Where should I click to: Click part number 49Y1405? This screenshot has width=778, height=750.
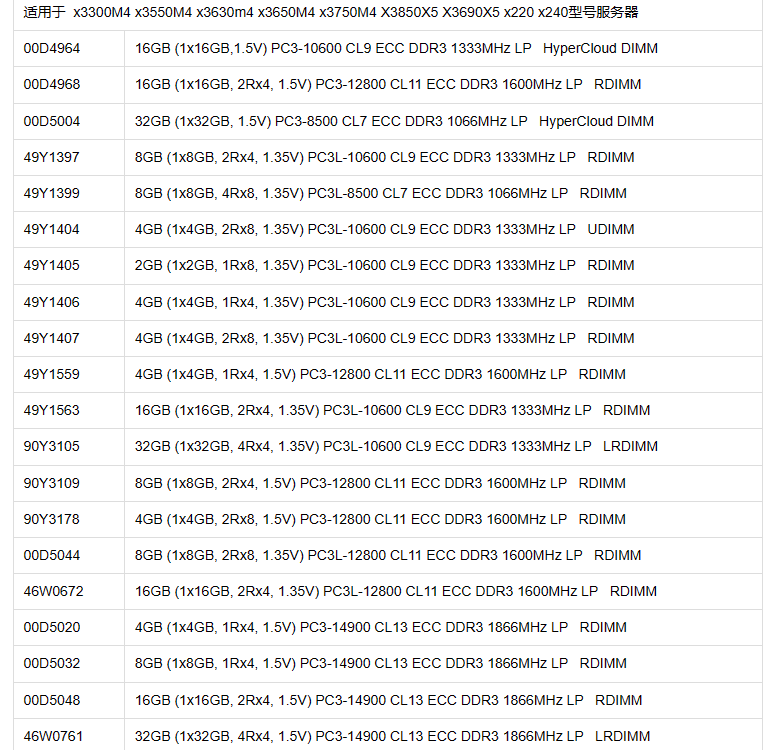(x=51, y=265)
